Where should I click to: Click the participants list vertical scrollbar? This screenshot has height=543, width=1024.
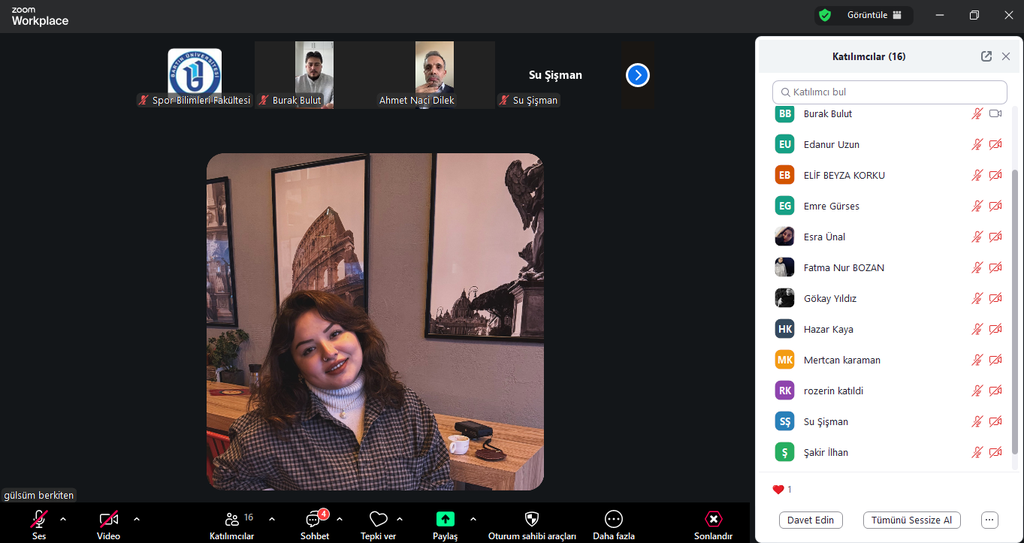pos(1017,300)
